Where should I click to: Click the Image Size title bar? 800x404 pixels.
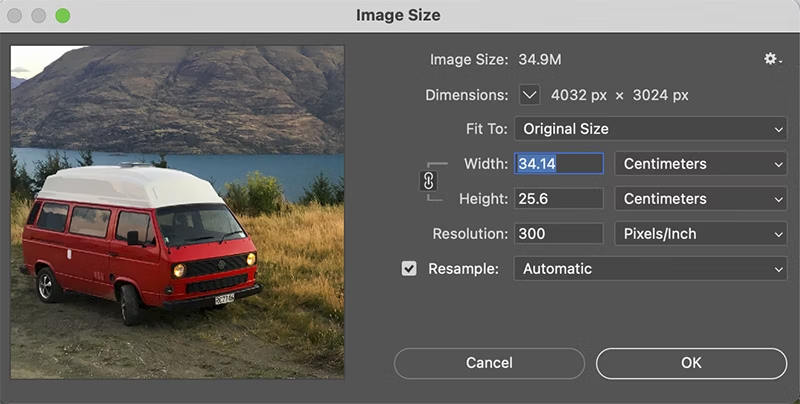pyautogui.click(x=398, y=16)
